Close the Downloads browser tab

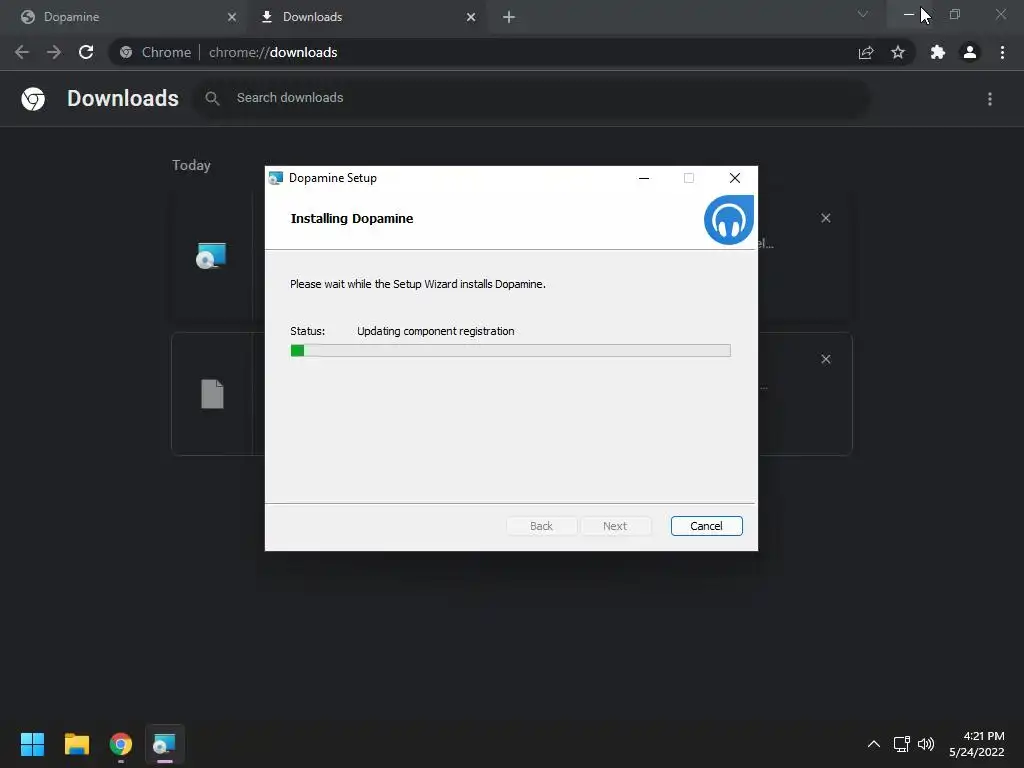tap(471, 17)
